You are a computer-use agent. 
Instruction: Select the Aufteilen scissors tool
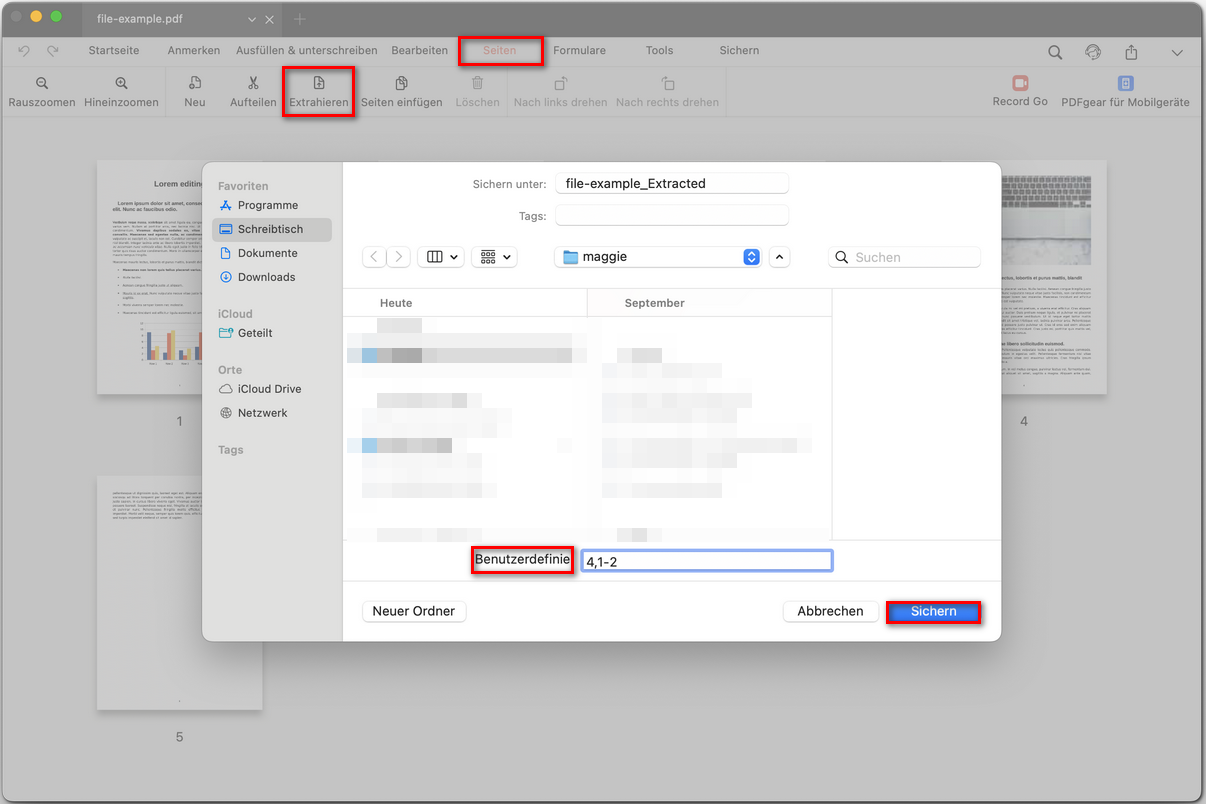pos(253,84)
